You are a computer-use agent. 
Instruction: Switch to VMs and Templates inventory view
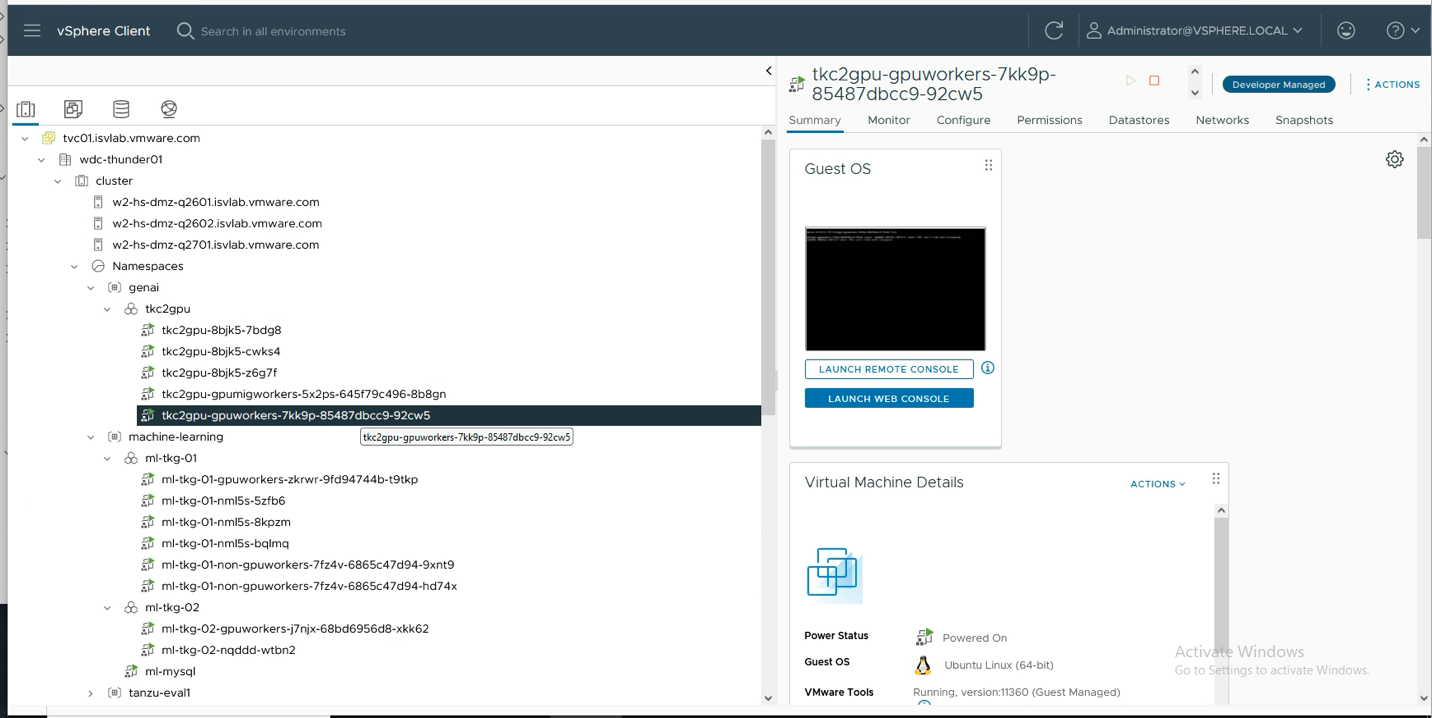point(73,108)
